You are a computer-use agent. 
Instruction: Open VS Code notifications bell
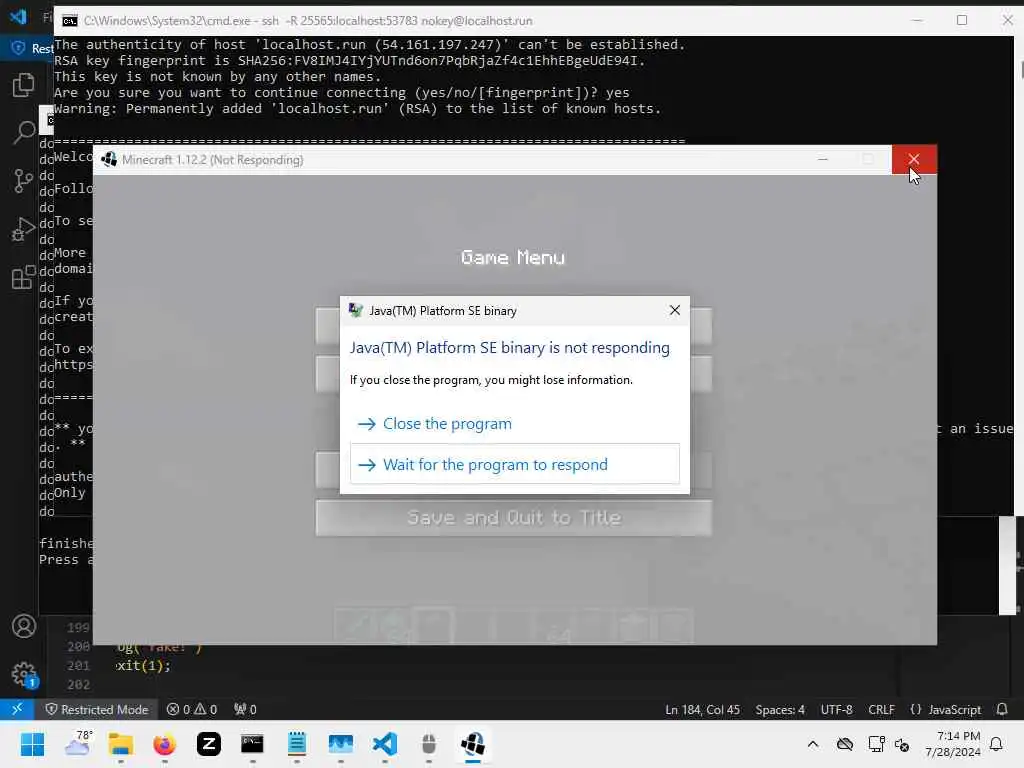(1002, 709)
